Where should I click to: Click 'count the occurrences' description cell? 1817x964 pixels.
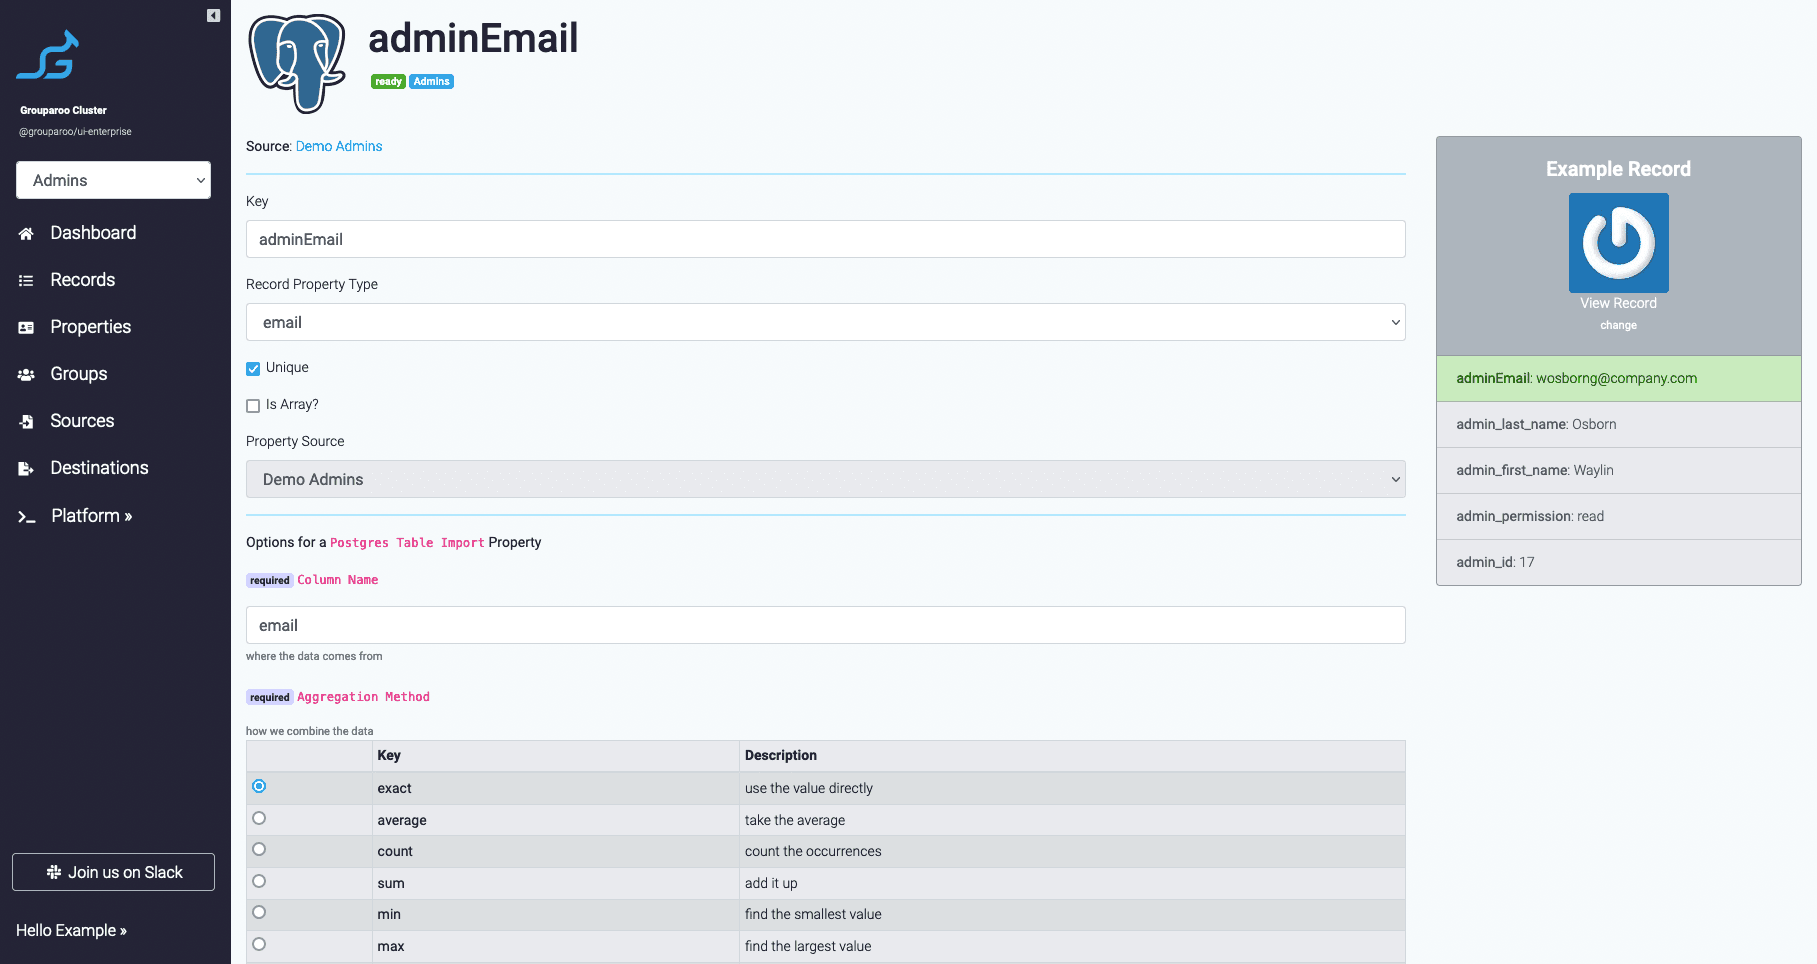(1072, 851)
